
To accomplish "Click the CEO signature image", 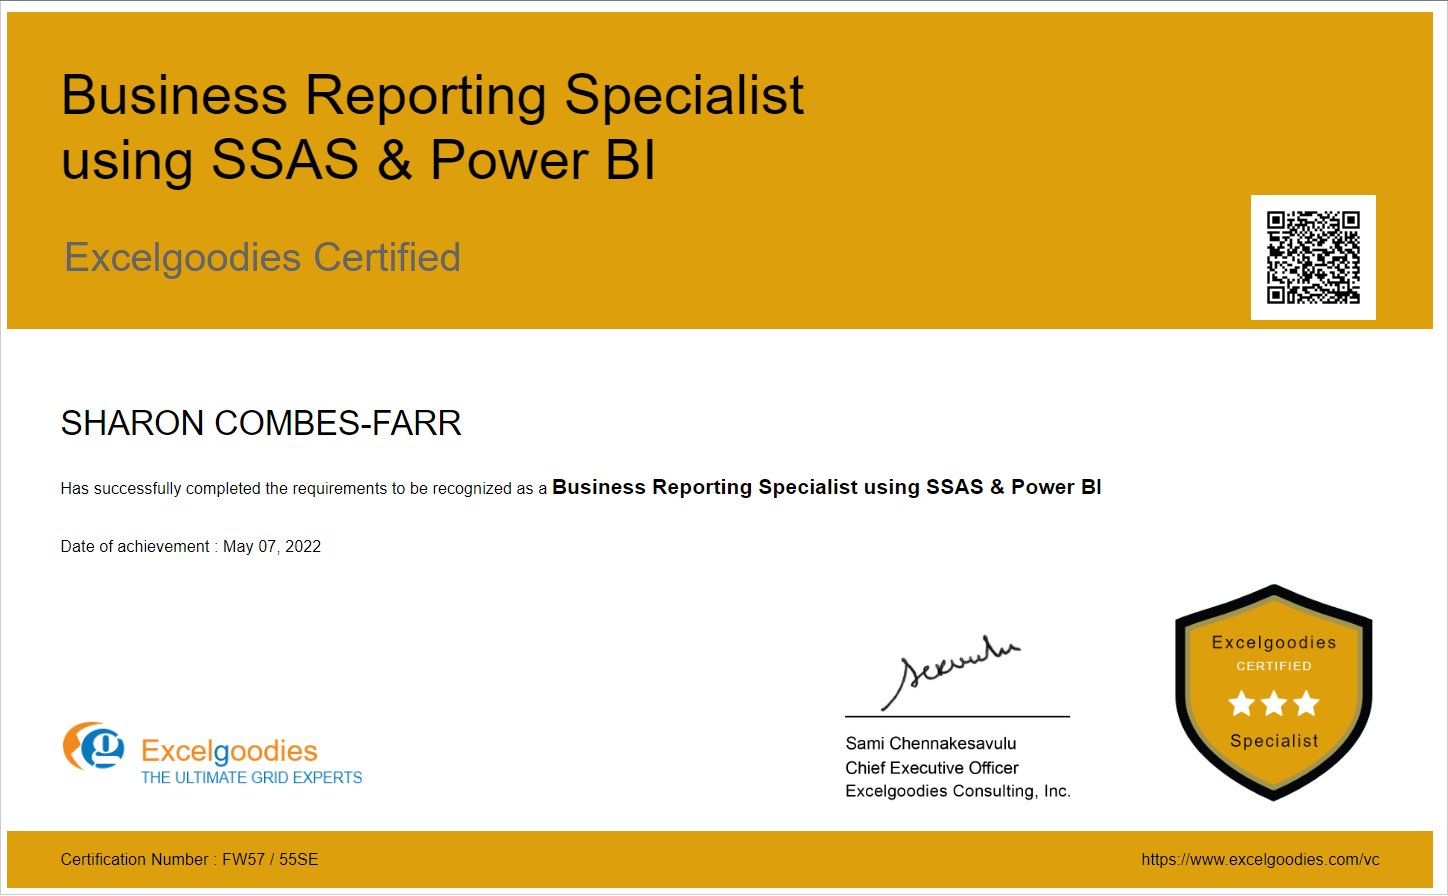I will 950,672.
